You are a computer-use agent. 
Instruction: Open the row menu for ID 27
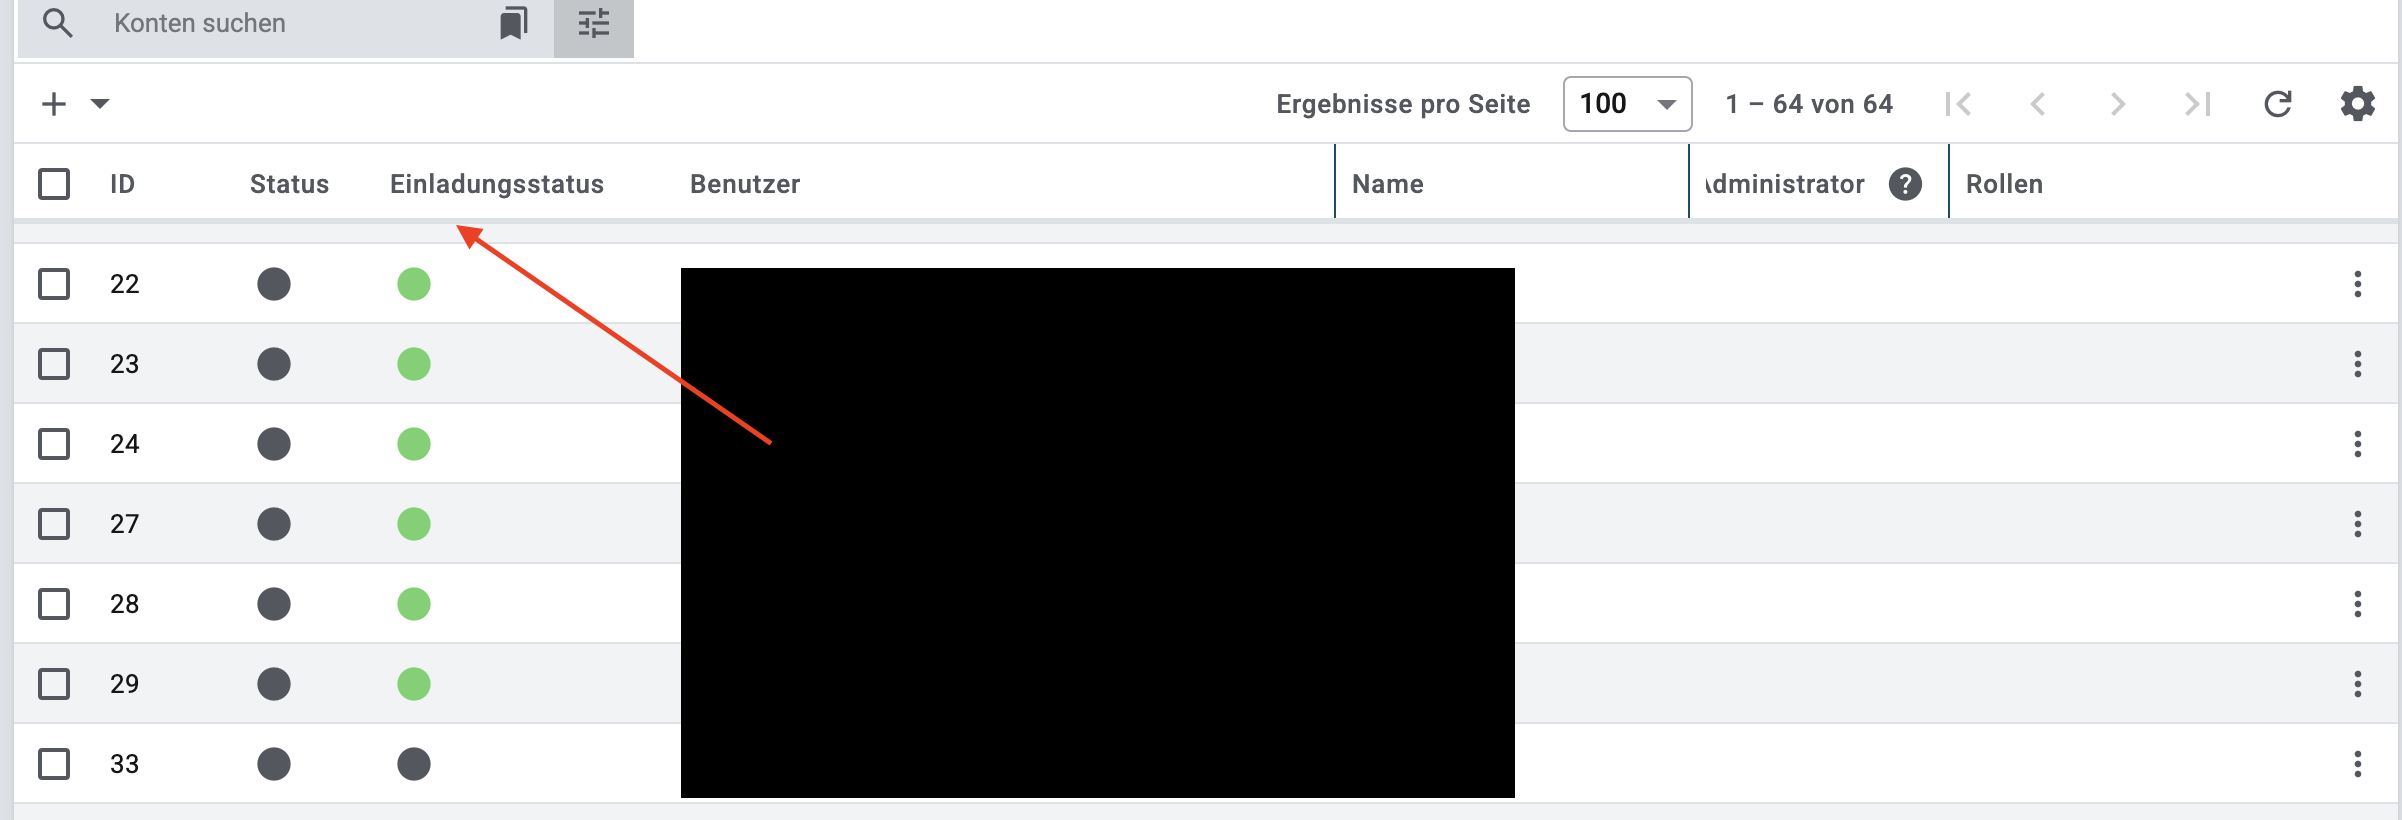(x=2358, y=524)
